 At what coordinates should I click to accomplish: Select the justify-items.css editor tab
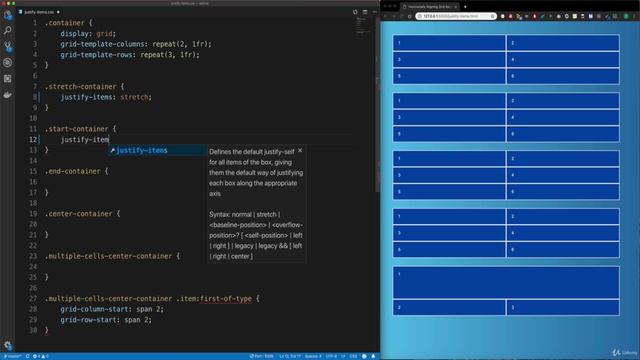click(x=39, y=12)
